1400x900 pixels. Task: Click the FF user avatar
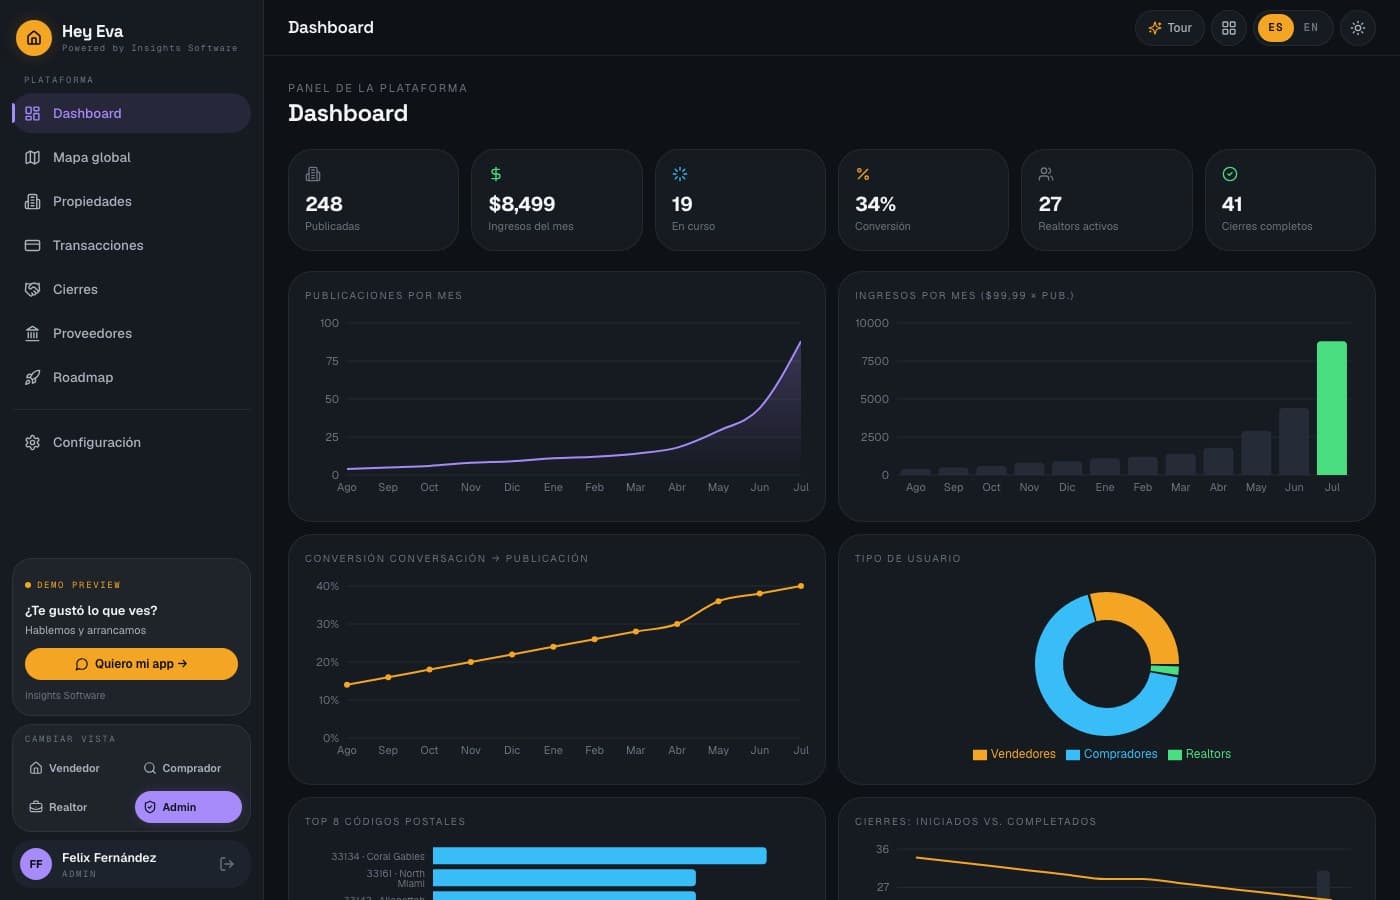pos(36,864)
